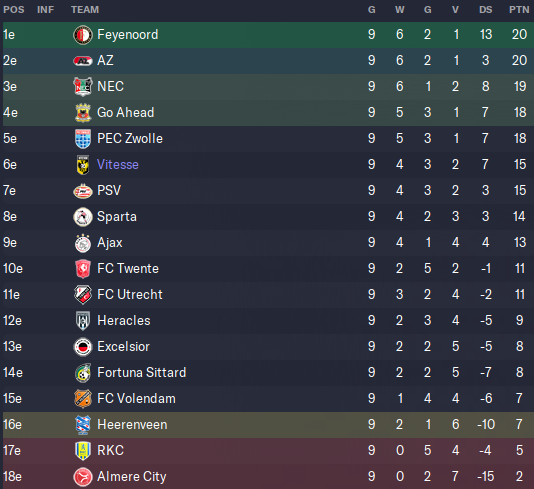Sort standings by TEAM column header

point(85,10)
